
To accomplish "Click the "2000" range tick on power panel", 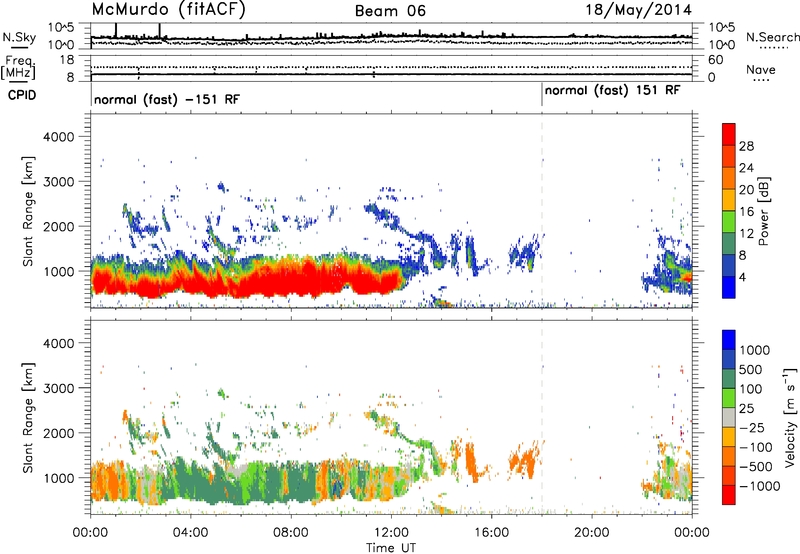I will (59, 226).
